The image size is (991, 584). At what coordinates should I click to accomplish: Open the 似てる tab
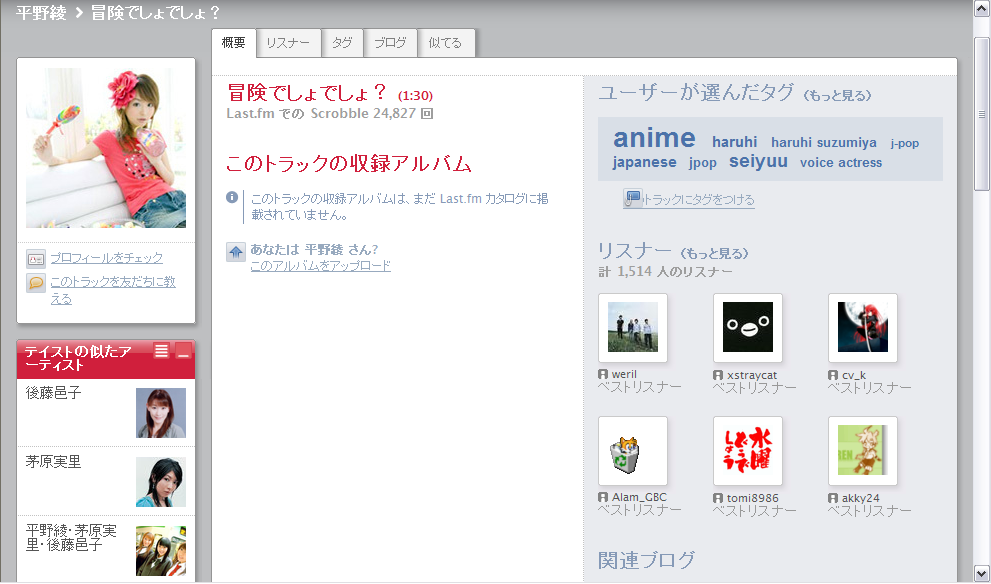point(446,43)
